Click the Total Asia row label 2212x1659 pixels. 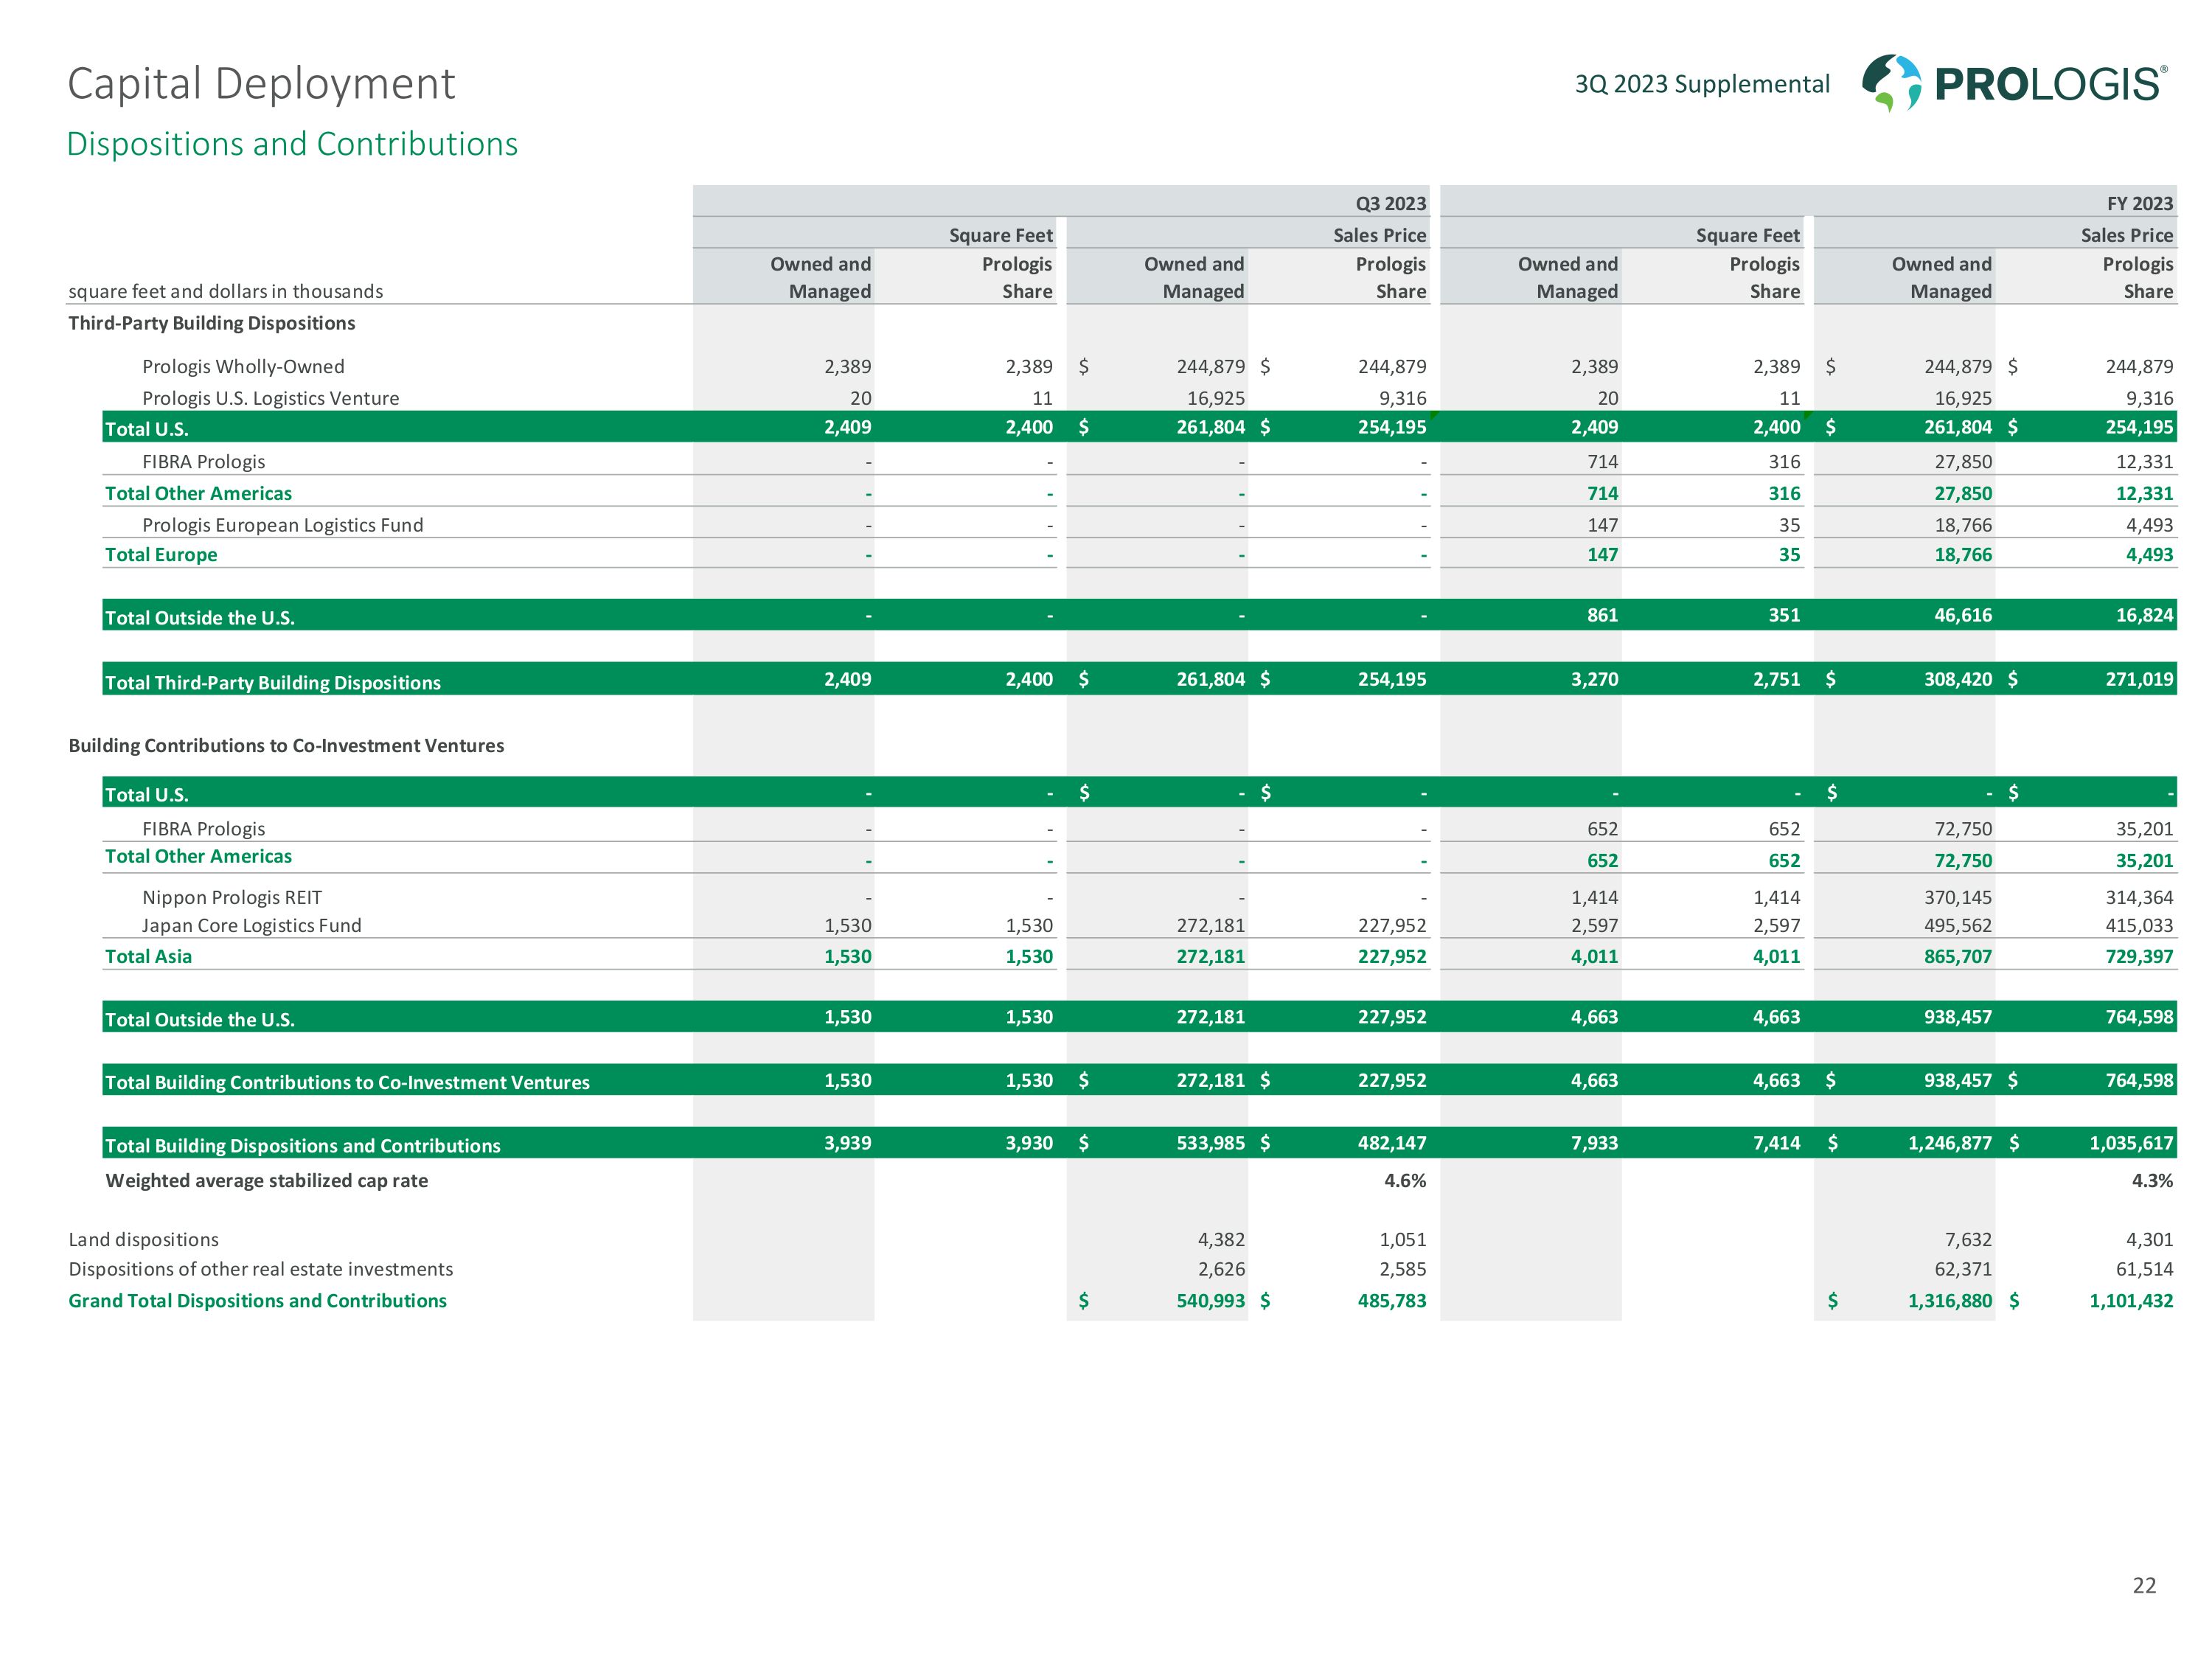(148, 957)
